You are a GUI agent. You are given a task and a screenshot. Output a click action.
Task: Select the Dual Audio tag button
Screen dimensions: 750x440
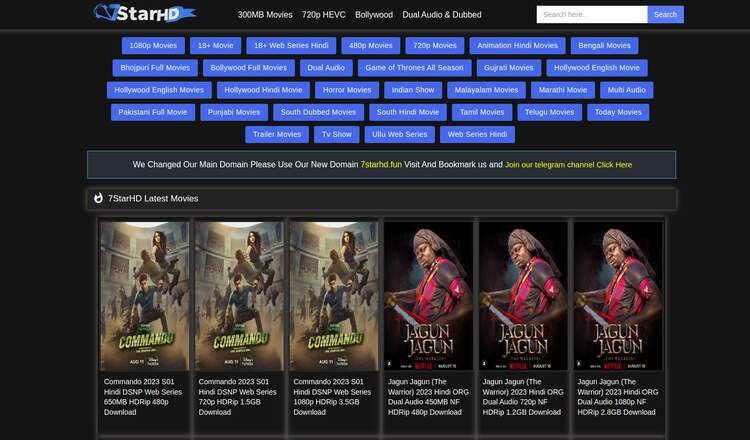pos(326,68)
